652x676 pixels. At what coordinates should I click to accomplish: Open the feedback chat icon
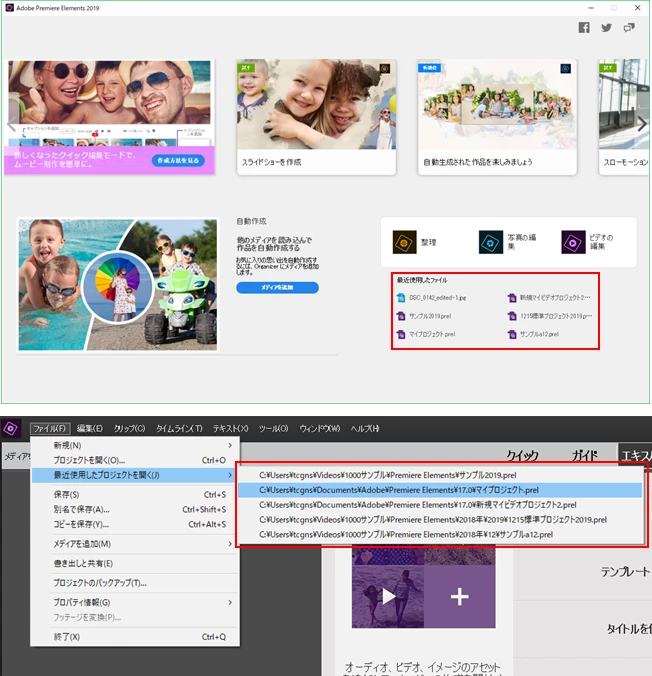click(x=629, y=28)
